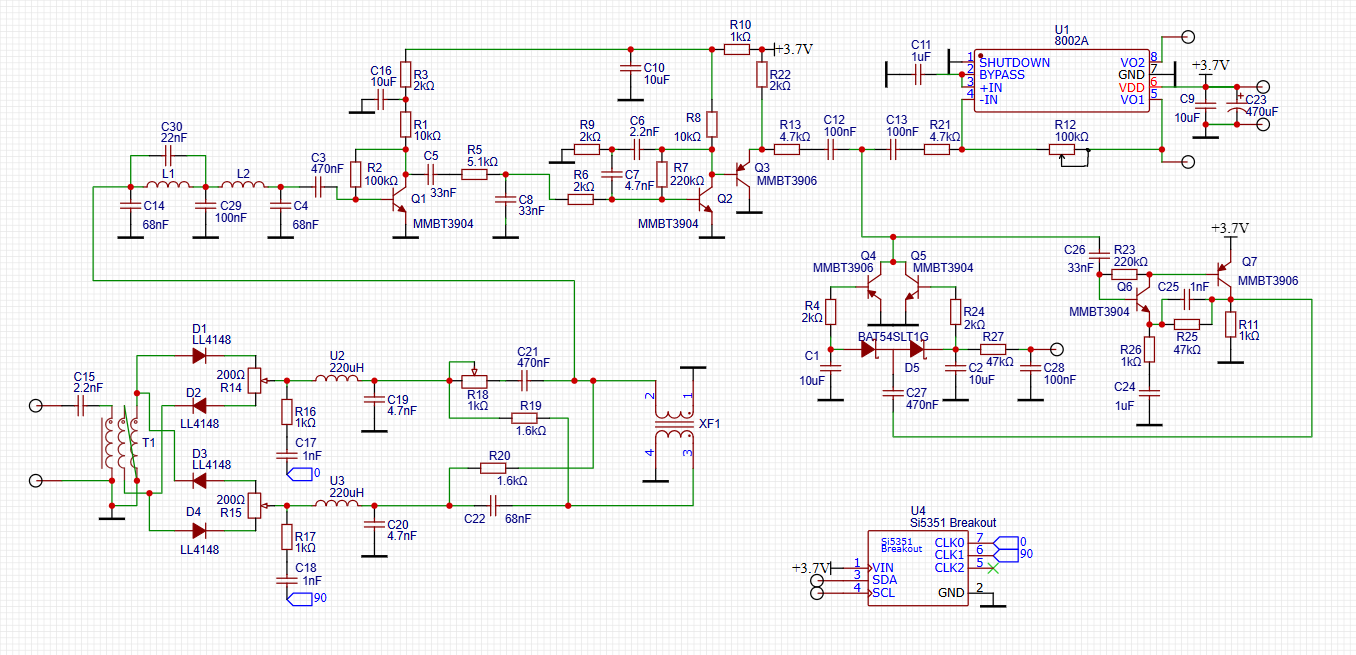Screen dimensions: 1356x655
Task: Select the XF1 transformer symbol
Action: 673,426
